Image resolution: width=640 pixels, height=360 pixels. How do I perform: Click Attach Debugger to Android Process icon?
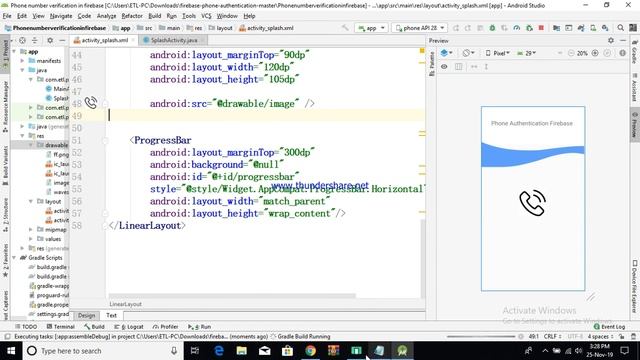(x=529, y=28)
